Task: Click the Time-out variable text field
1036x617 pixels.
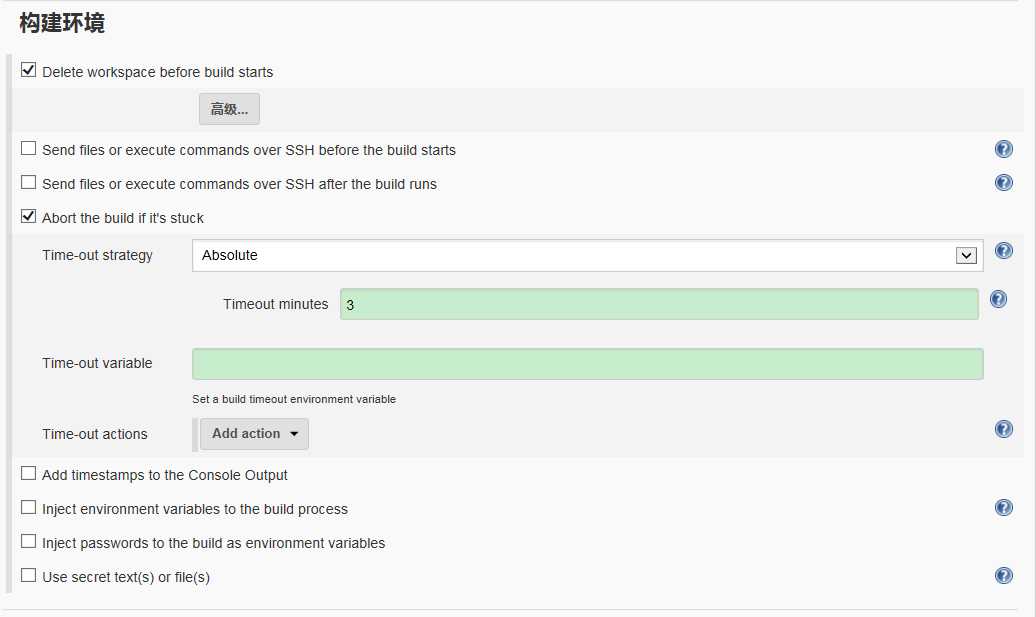Action: click(x=587, y=364)
